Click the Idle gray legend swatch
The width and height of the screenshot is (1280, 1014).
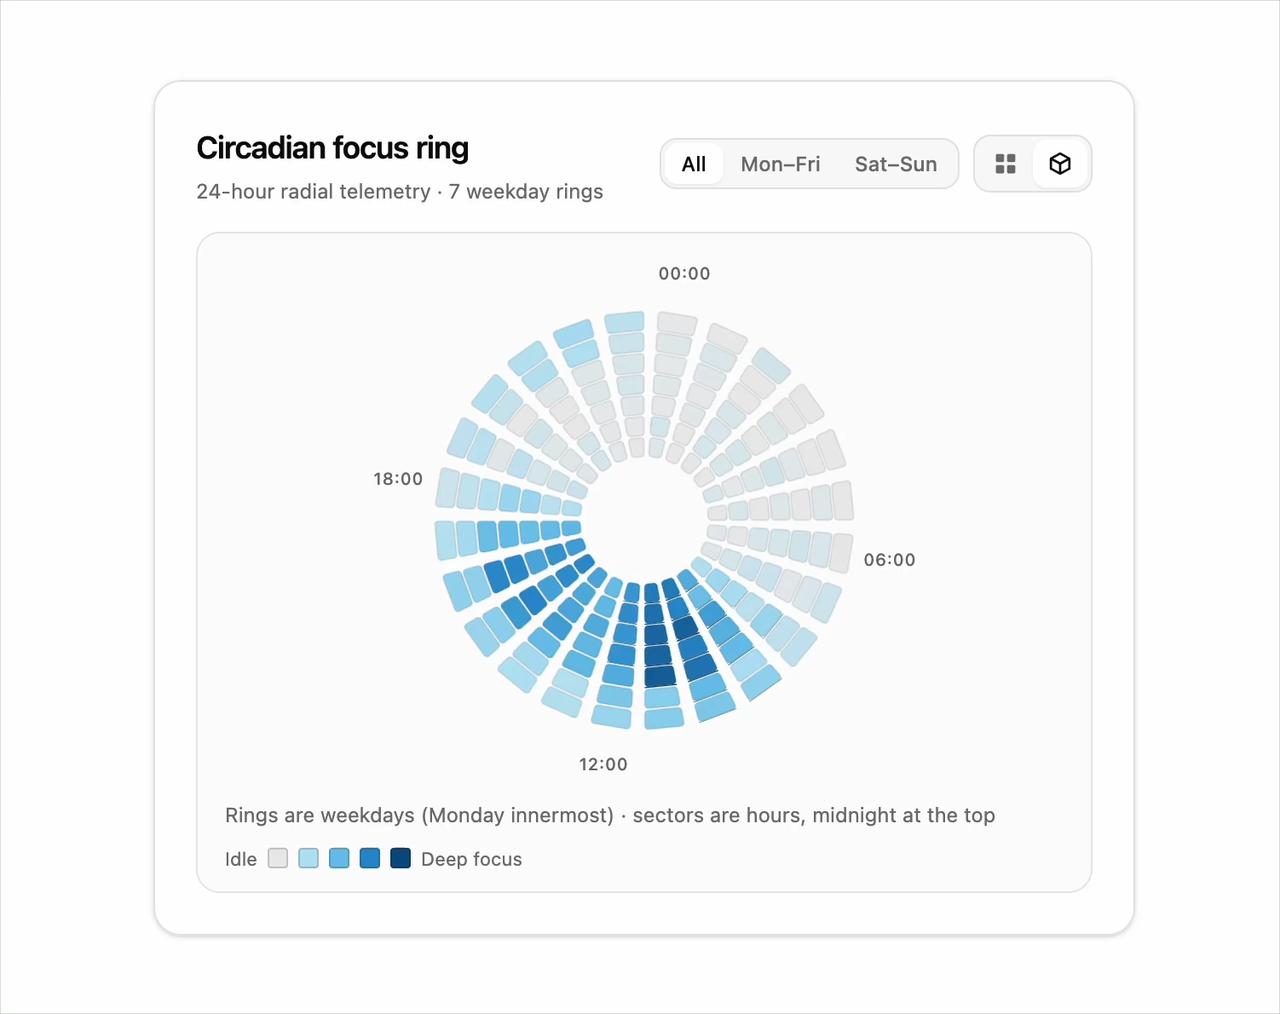[278, 858]
